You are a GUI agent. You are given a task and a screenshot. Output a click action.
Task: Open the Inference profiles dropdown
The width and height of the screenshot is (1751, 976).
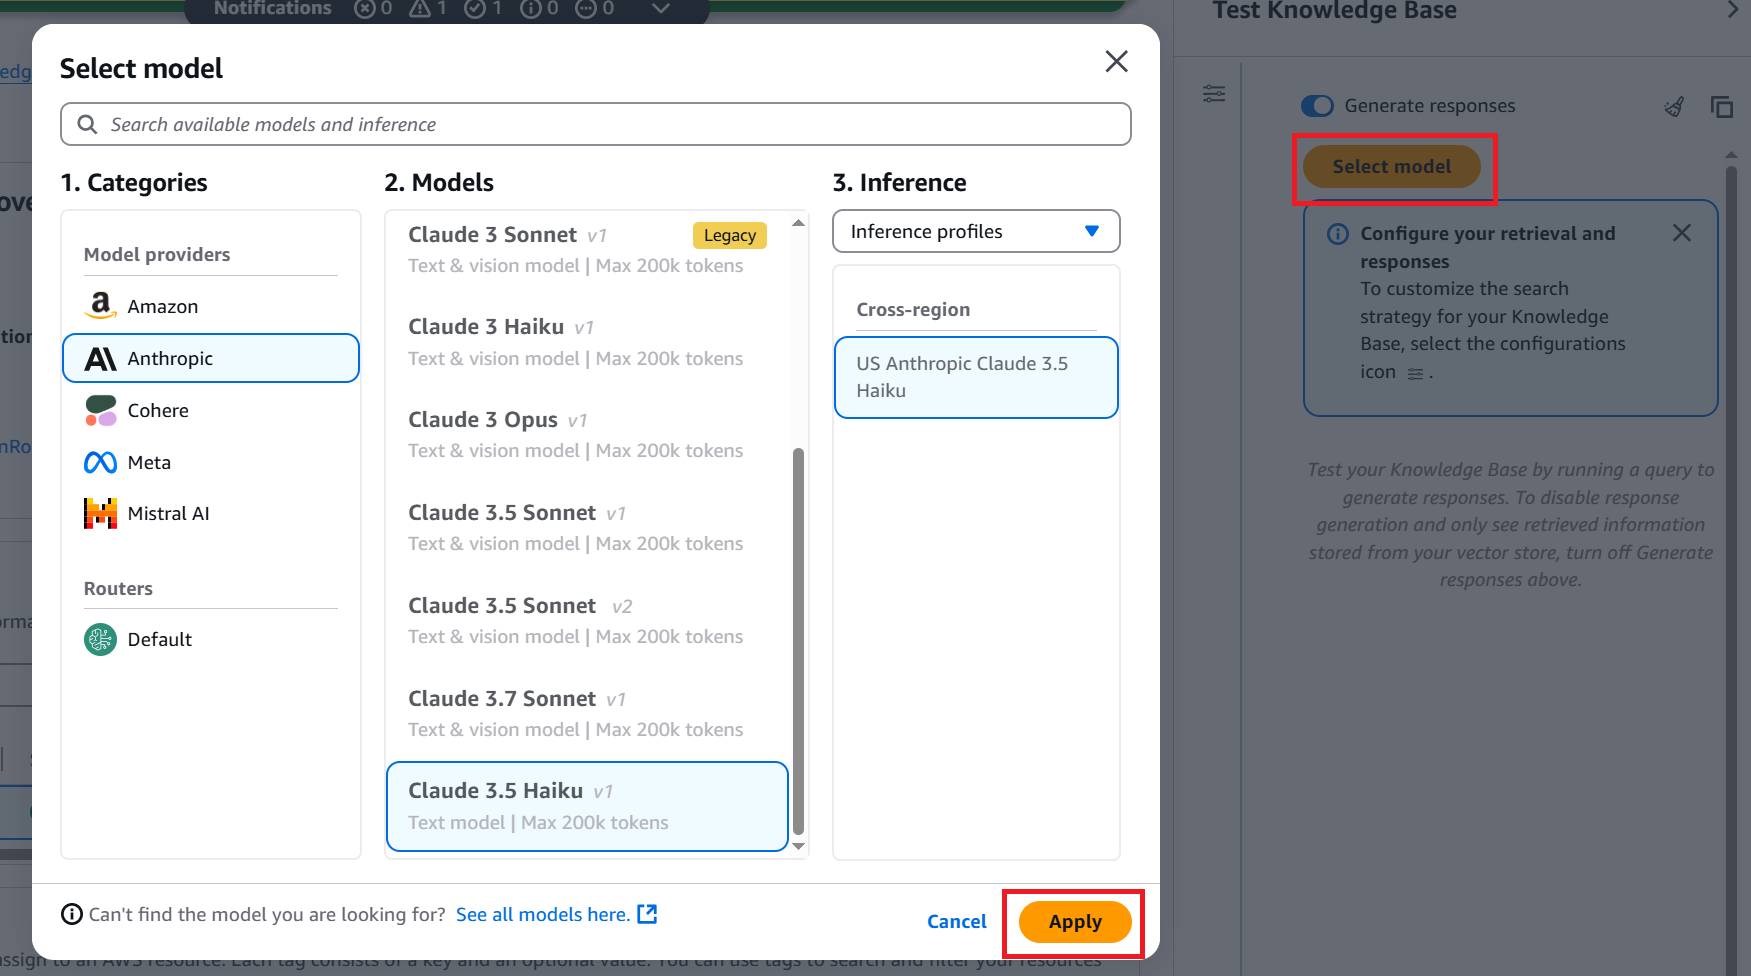click(976, 231)
